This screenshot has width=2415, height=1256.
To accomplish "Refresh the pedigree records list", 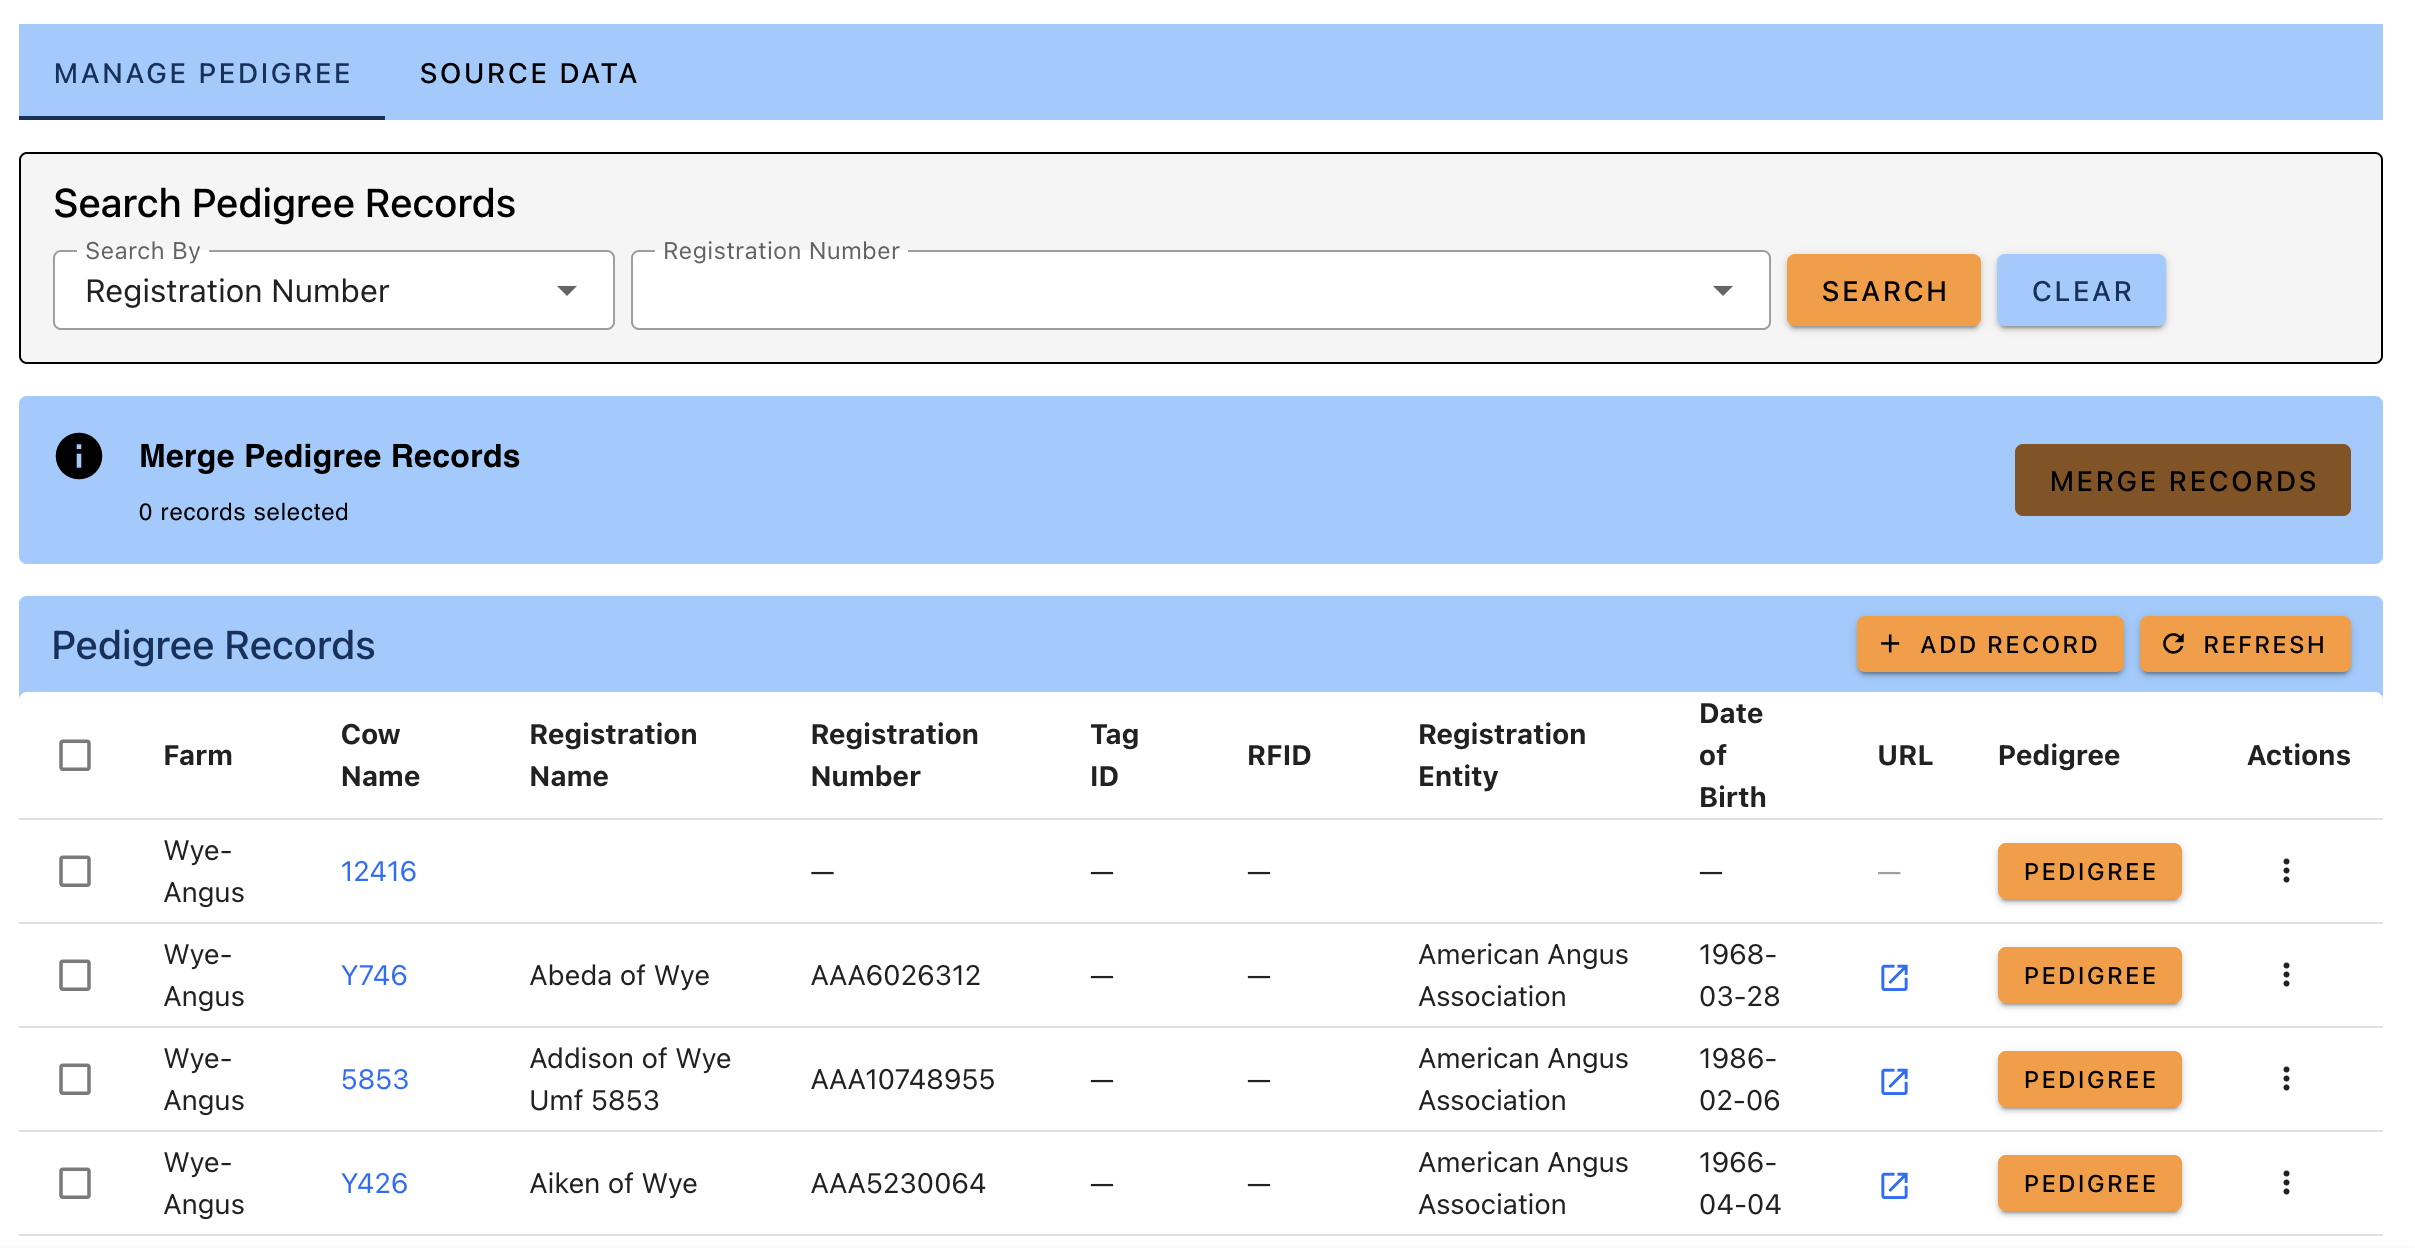I will coord(2245,645).
